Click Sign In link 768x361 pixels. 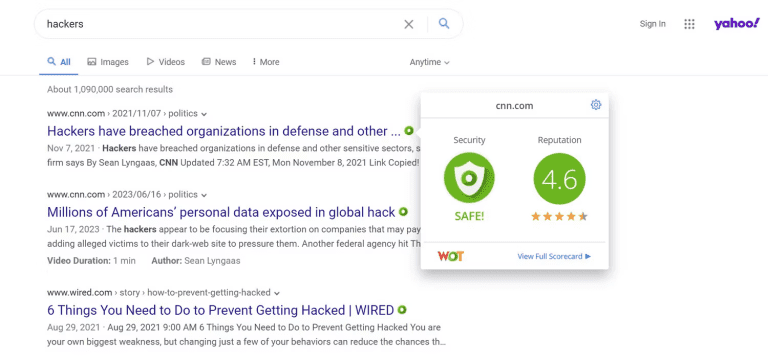(x=652, y=24)
